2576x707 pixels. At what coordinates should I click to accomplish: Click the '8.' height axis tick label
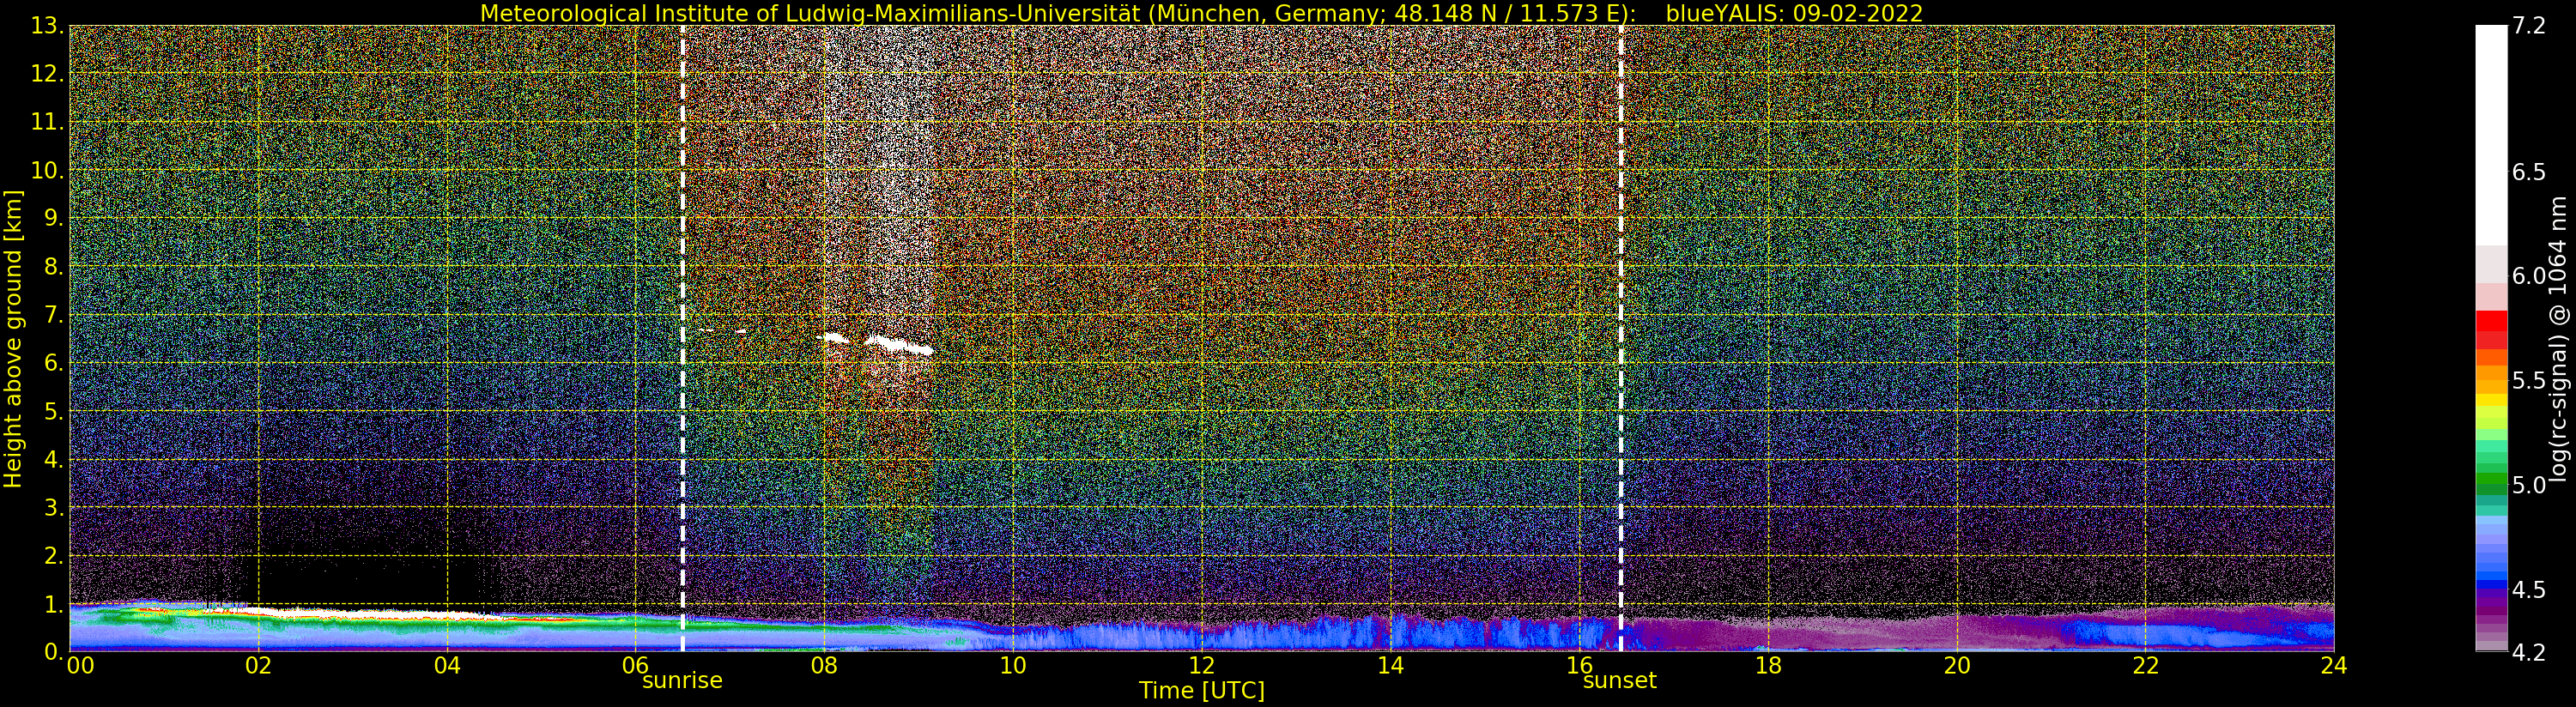click(x=53, y=267)
